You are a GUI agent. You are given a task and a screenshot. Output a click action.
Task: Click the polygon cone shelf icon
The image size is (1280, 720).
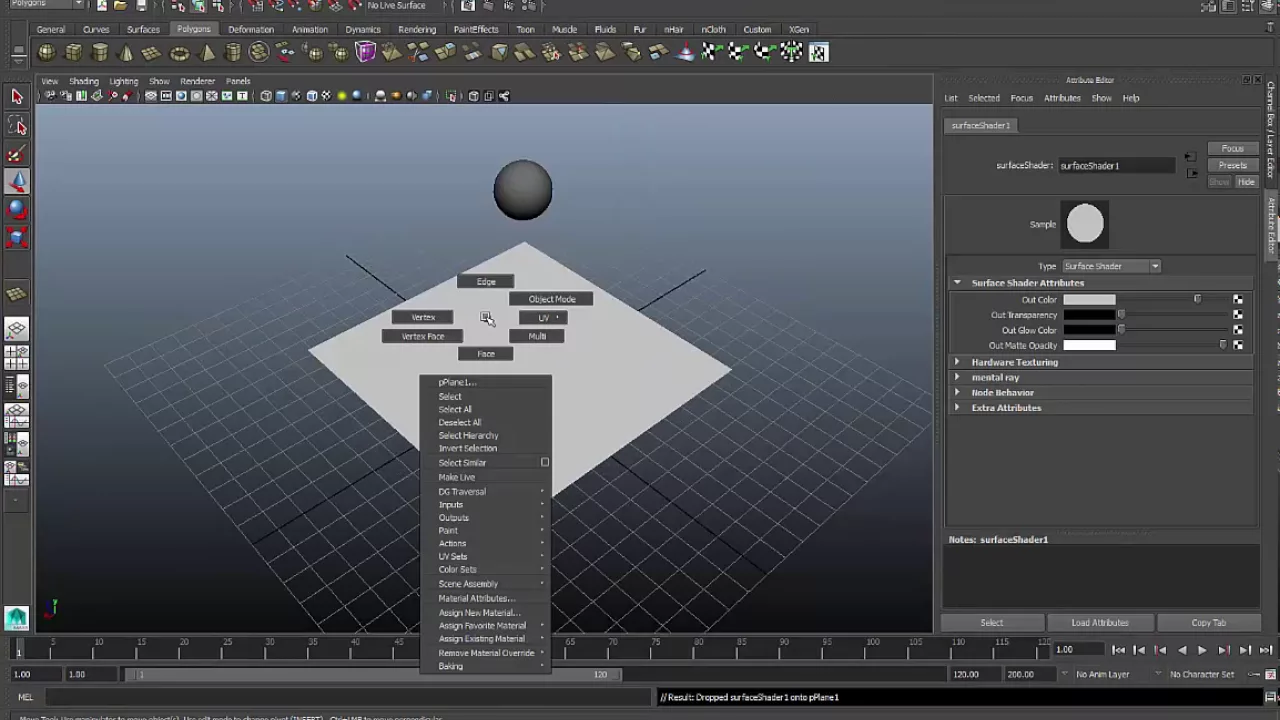(x=126, y=53)
